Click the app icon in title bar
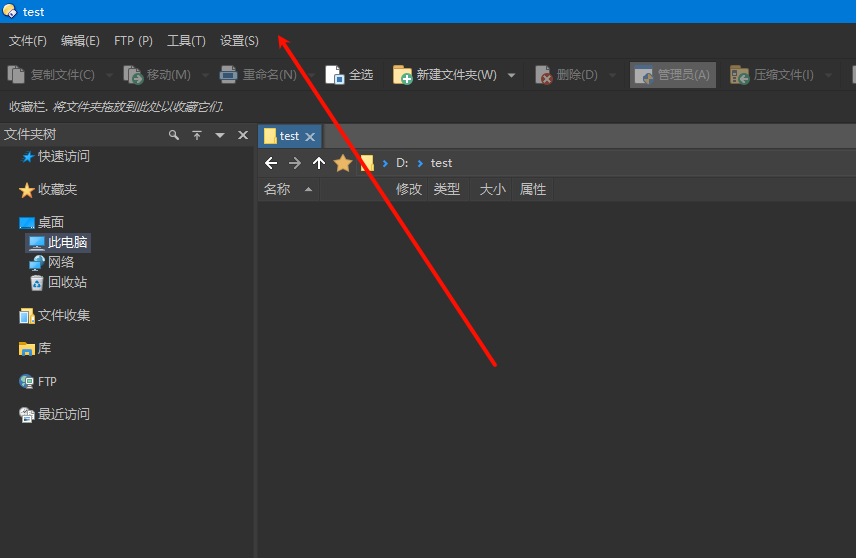This screenshot has width=856, height=558. (10, 11)
